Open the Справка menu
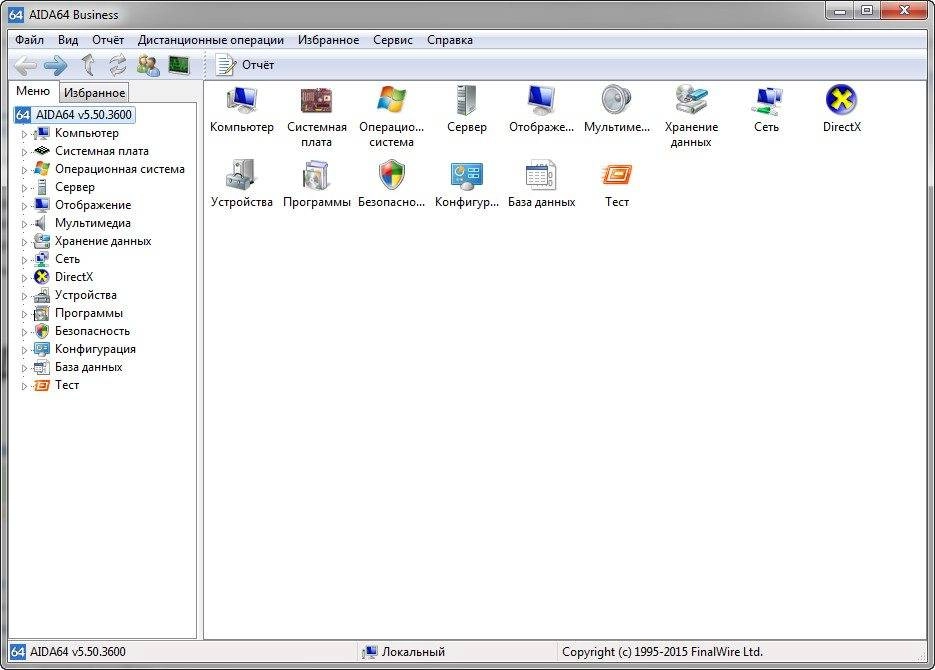935x670 pixels. click(450, 40)
